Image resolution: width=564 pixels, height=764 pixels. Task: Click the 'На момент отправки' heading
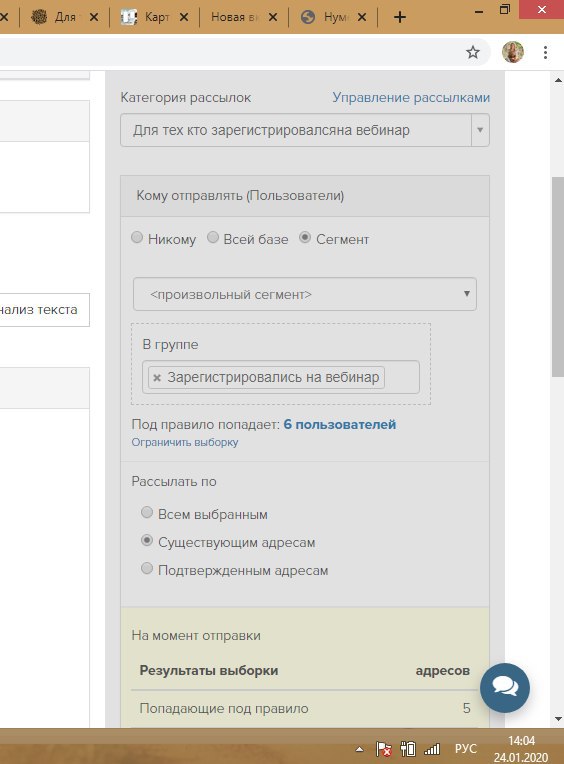(196, 635)
